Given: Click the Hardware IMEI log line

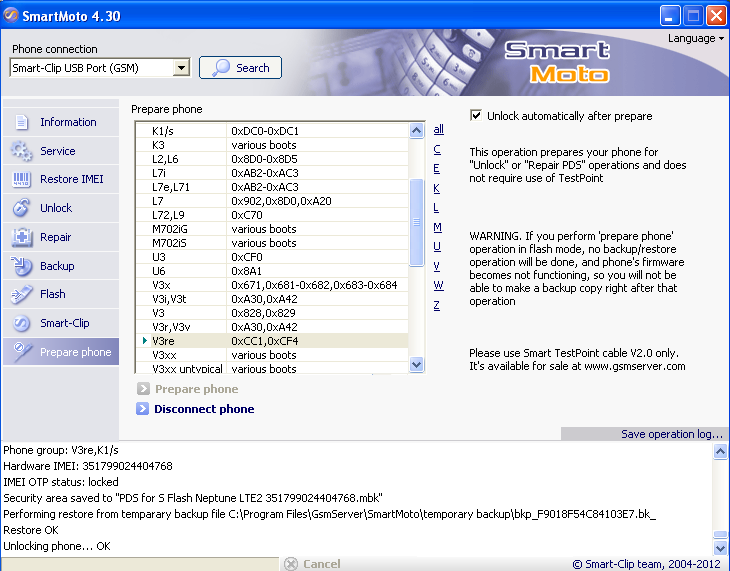Looking at the screenshot, I should tap(88, 466).
